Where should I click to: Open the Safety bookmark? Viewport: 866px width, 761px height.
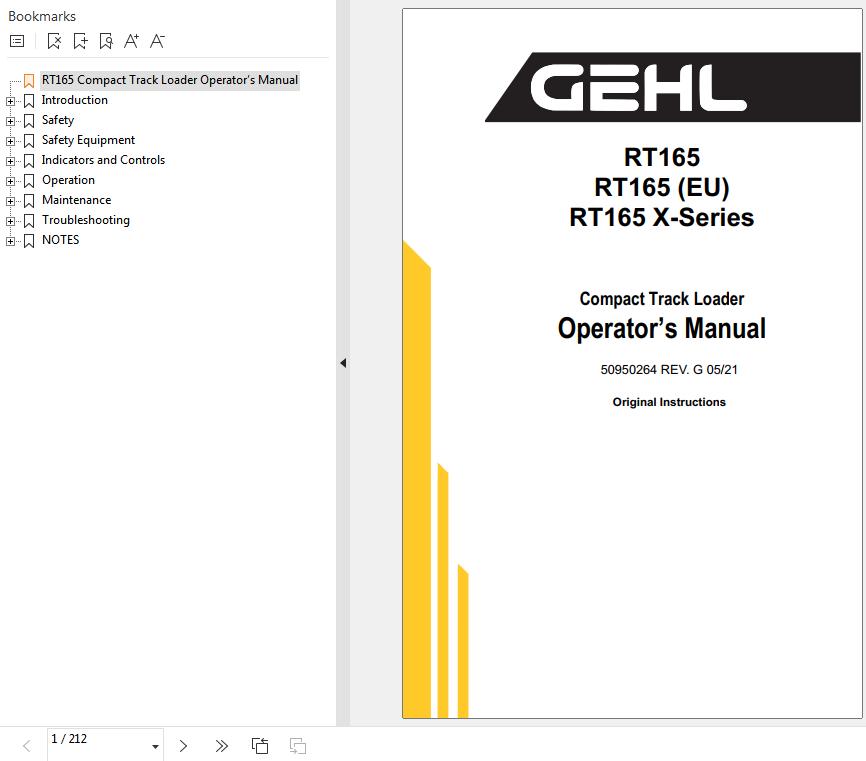pos(57,120)
